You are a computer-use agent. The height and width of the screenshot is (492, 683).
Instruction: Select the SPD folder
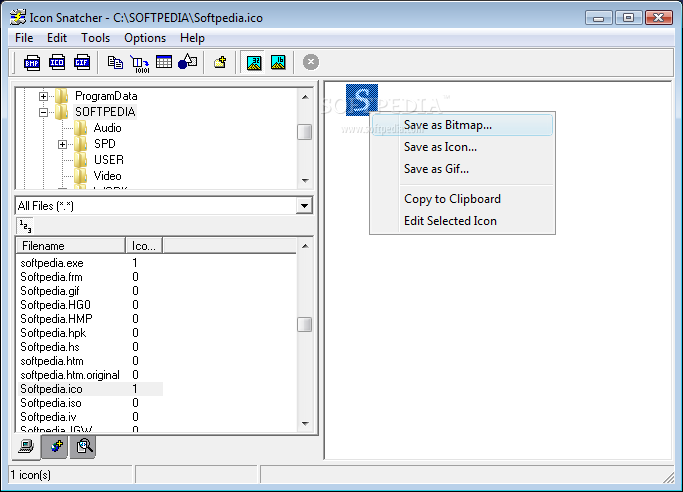[105, 144]
